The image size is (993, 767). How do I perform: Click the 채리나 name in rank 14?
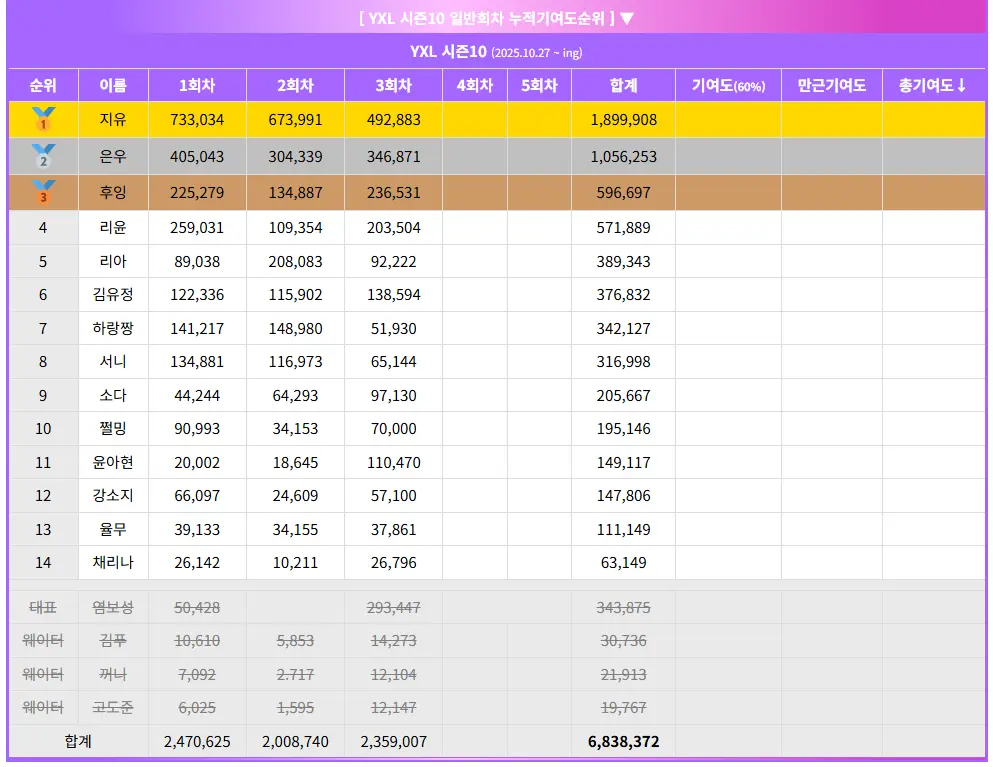(113, 563)
